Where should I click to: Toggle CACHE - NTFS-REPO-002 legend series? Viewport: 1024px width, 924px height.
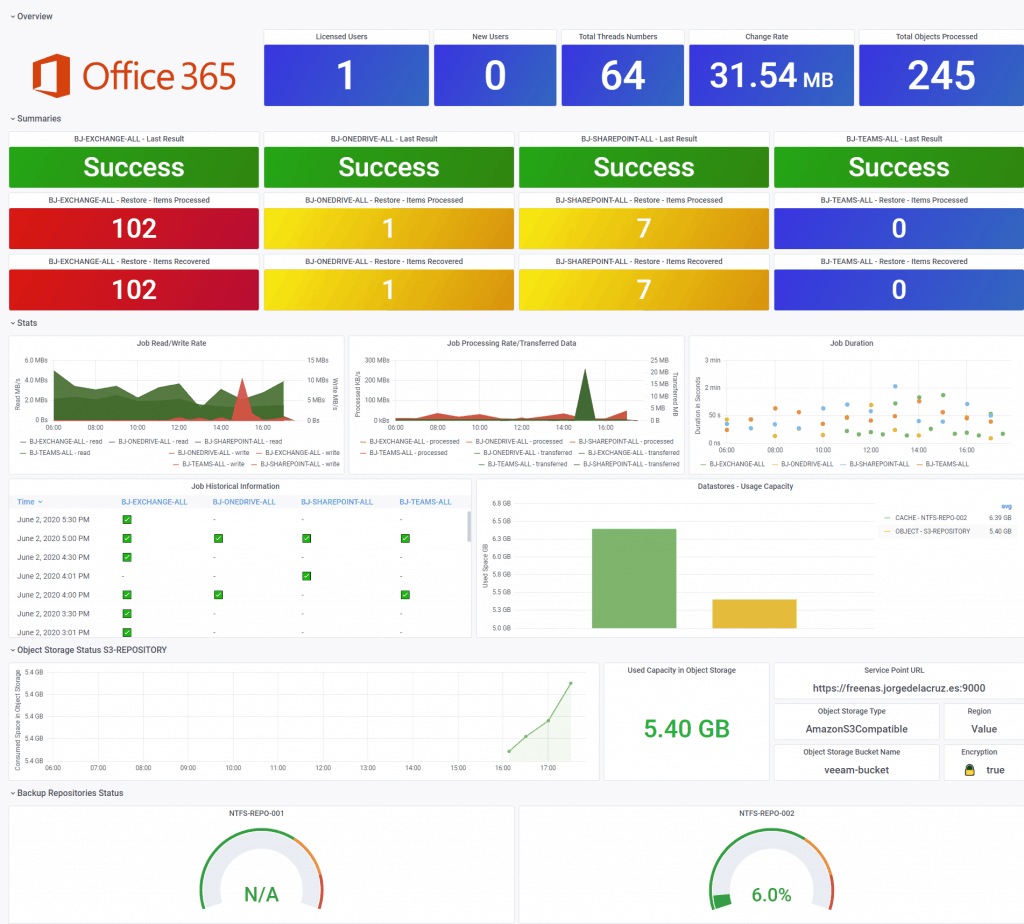[x=931, y=518]
